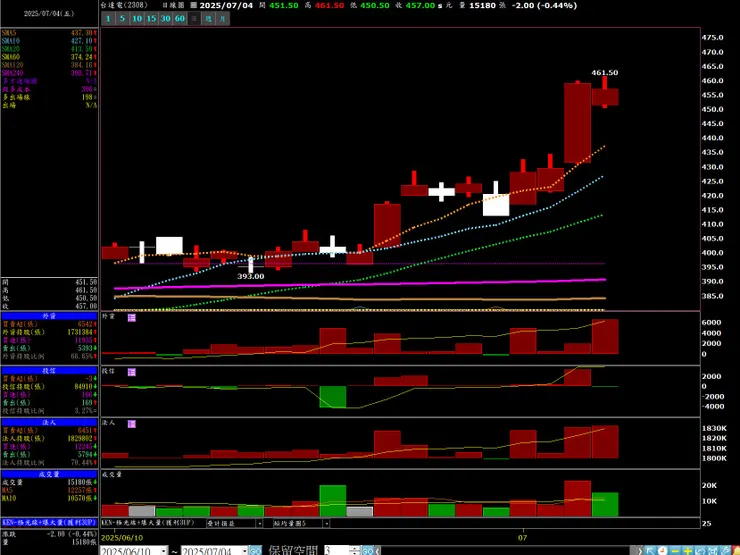The height and width of the screenshot is (555, 740).
Task: Click GO button next to date range
Action: [x=255, y=551]
